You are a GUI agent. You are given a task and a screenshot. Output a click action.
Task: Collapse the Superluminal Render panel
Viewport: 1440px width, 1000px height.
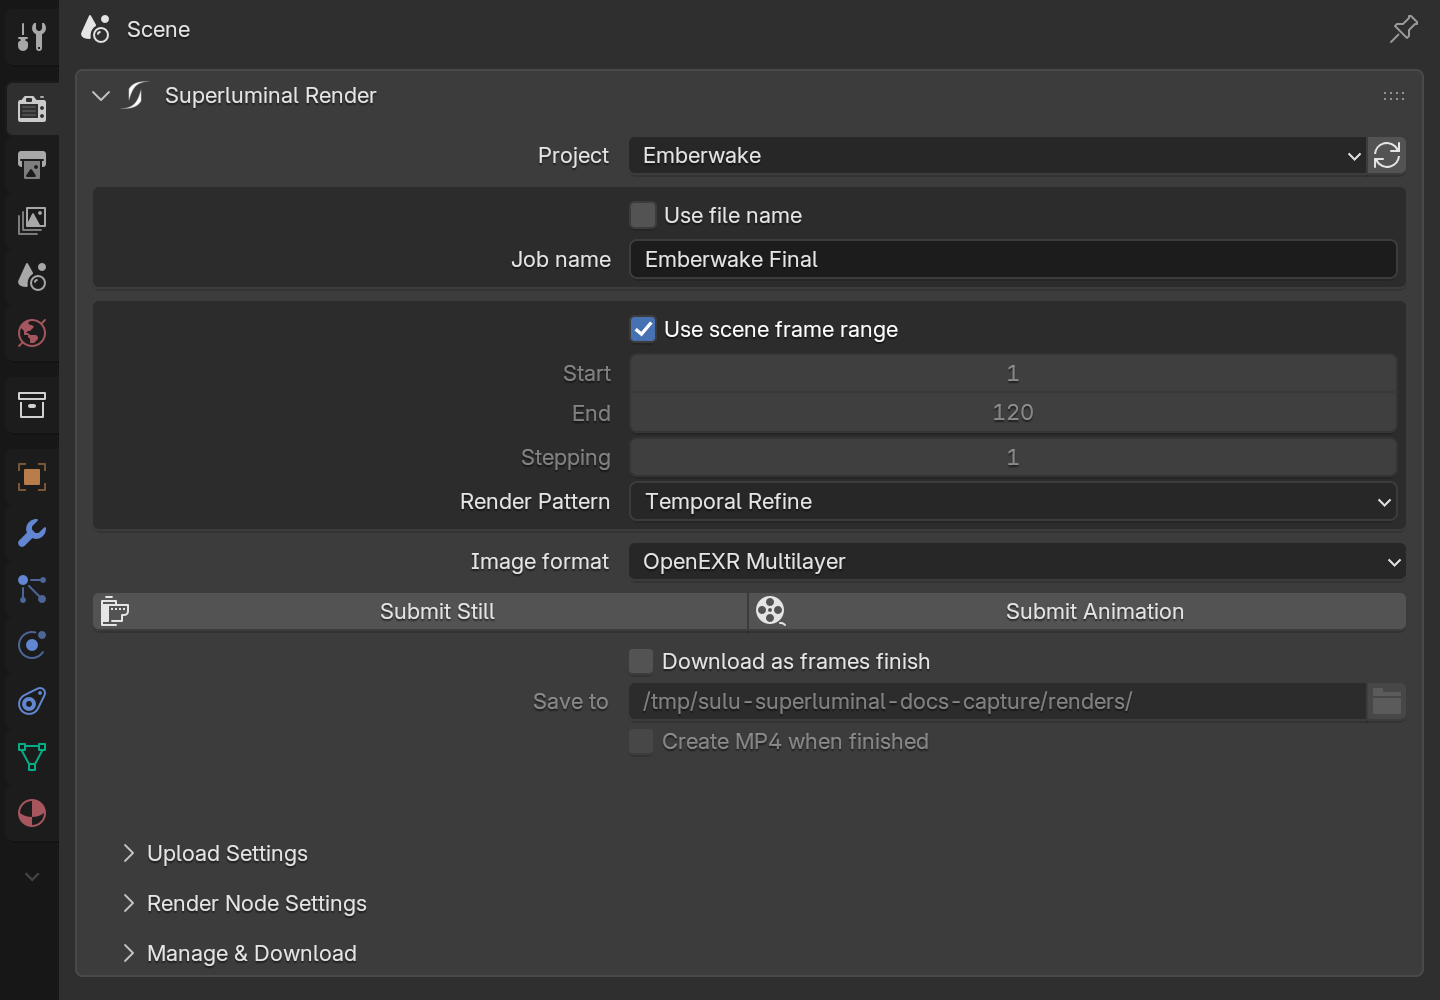101,96
